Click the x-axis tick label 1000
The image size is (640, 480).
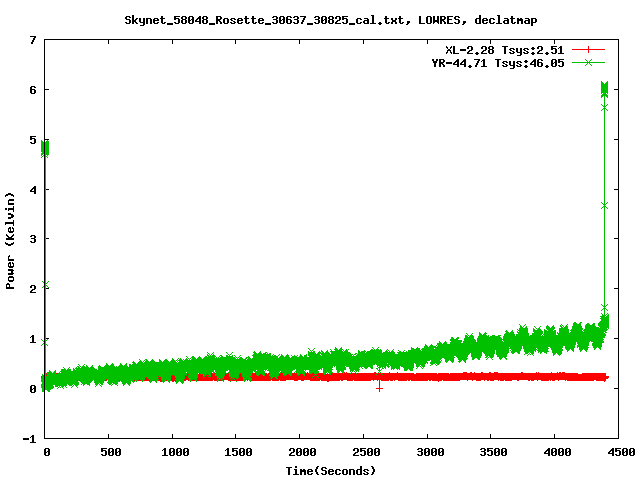coord(175,452)
